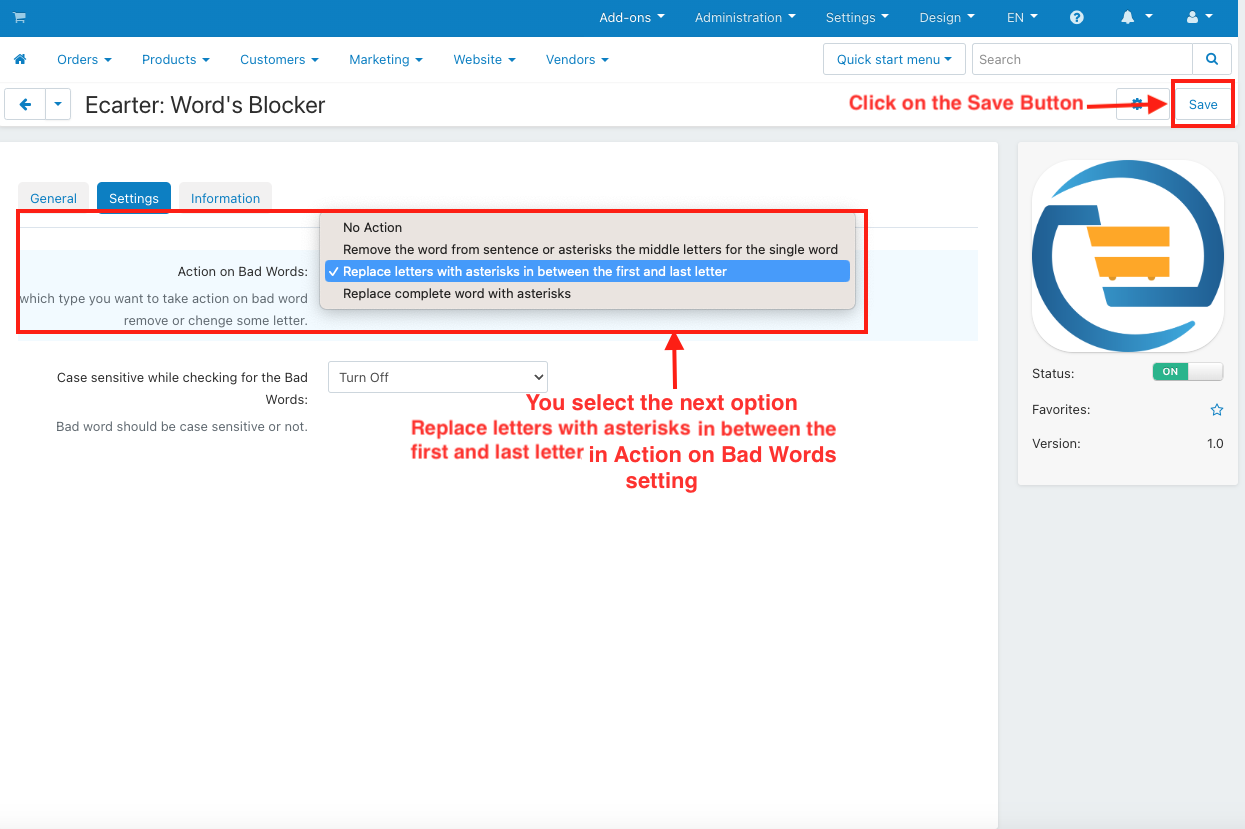Screen dimensions: 1245x829
Task: Choose Remove the word from sentence option
Action: [x=587, y=249]
